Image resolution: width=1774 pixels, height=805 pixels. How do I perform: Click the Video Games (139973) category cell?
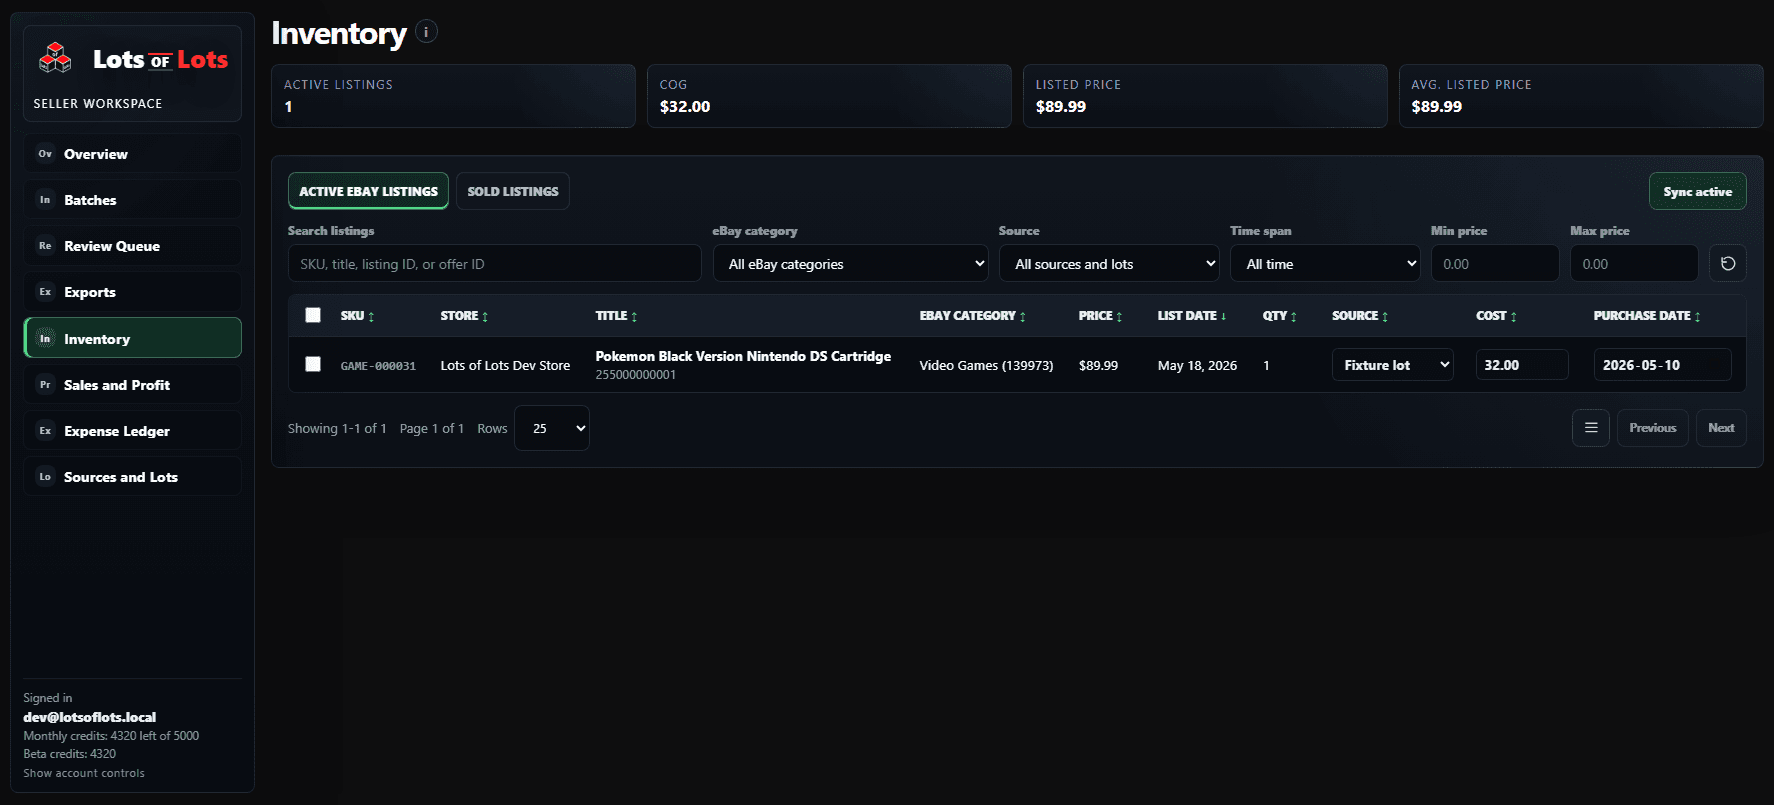[x=986, y=365]
